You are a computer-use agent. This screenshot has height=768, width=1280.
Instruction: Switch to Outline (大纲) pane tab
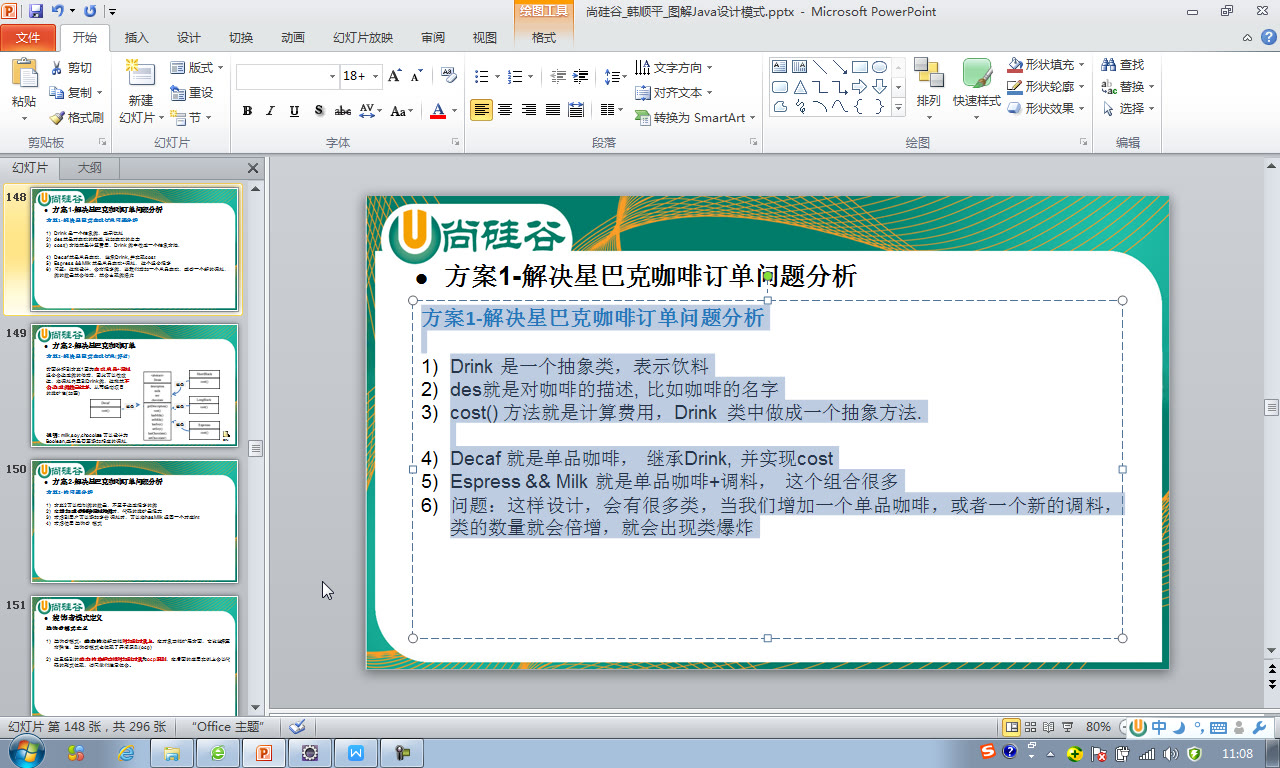pyautogui.click(x=90, y=168)
